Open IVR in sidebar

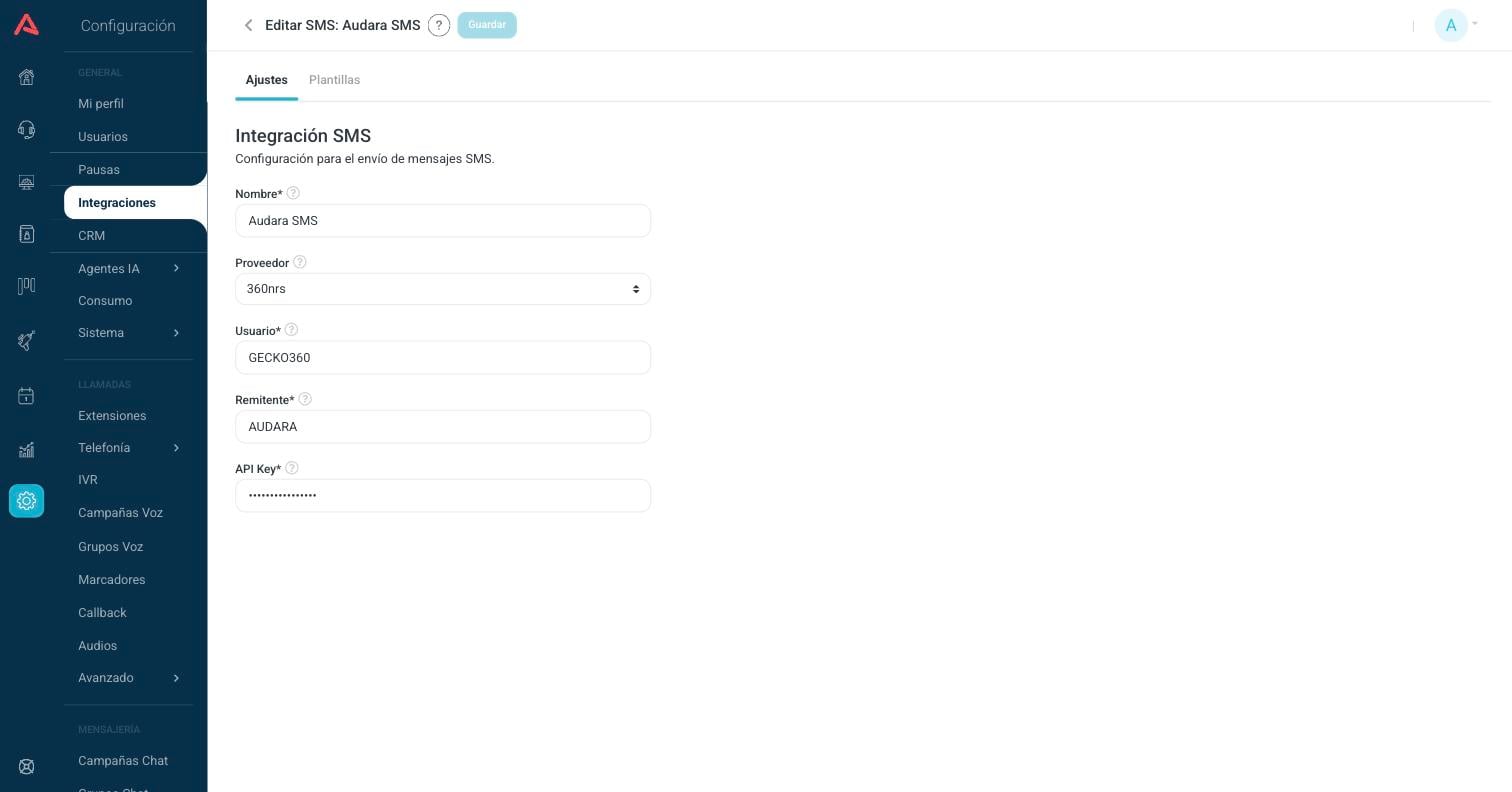(88, 480)
